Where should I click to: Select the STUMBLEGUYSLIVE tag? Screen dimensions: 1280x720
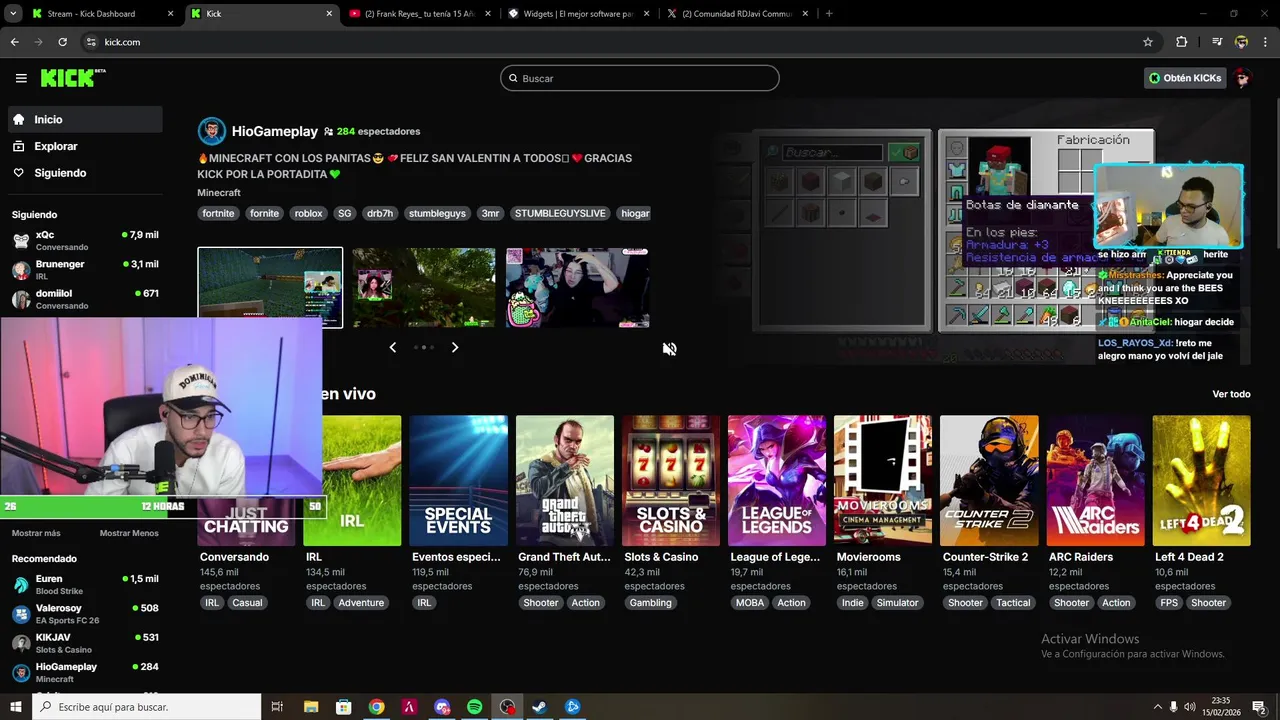click(559, 213)
